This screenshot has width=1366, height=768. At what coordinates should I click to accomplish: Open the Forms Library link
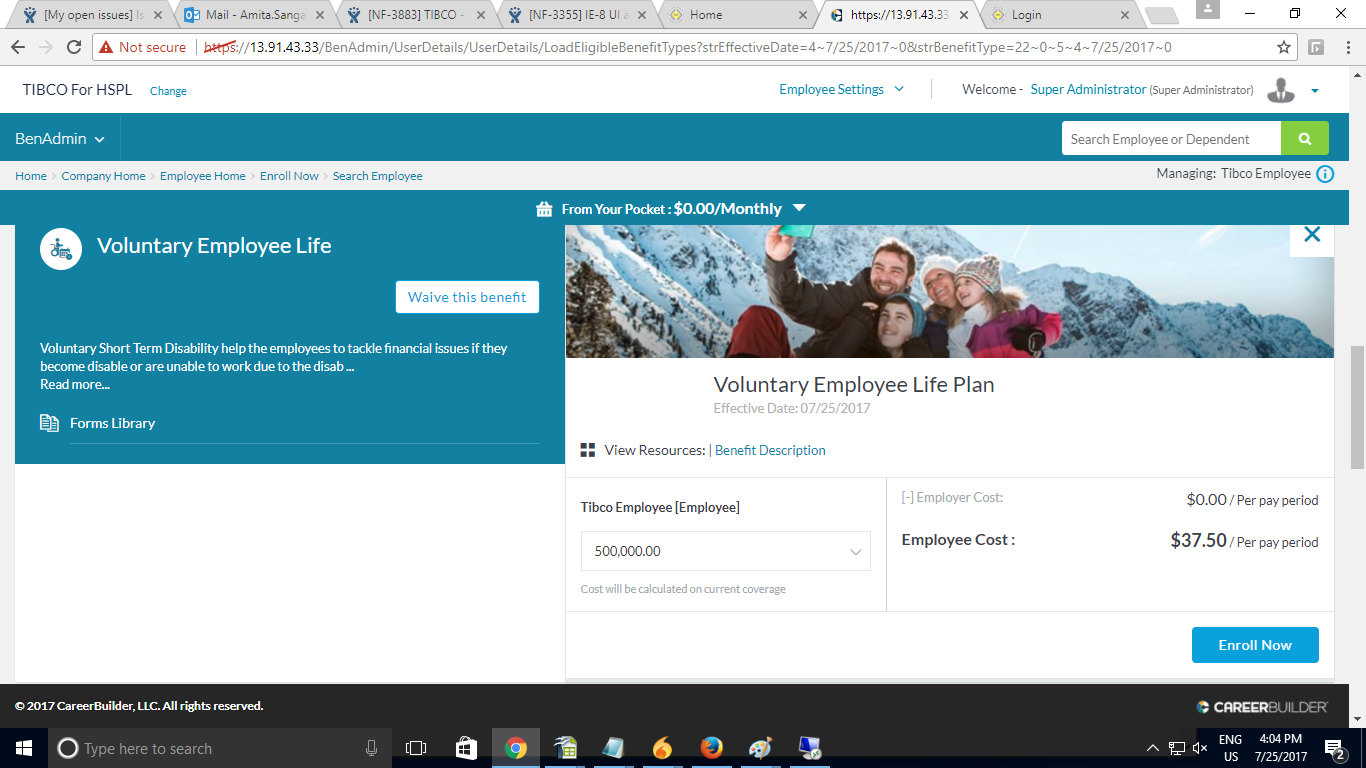coord(112,423)
